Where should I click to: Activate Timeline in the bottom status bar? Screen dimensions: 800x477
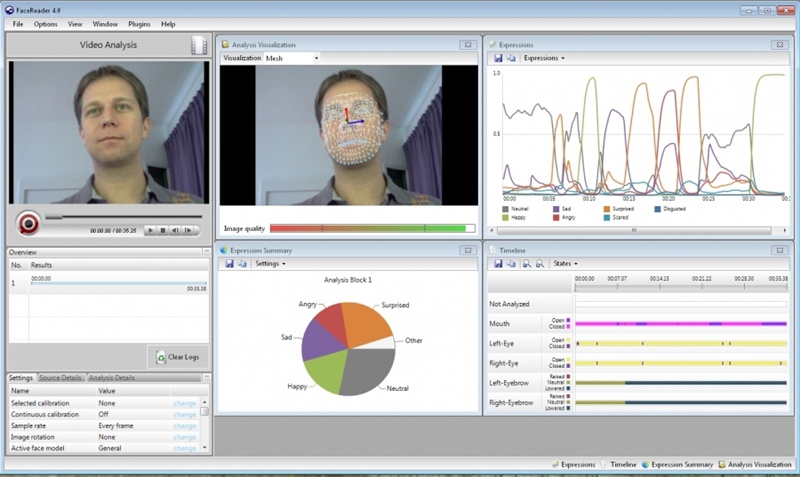click(619, 465)
